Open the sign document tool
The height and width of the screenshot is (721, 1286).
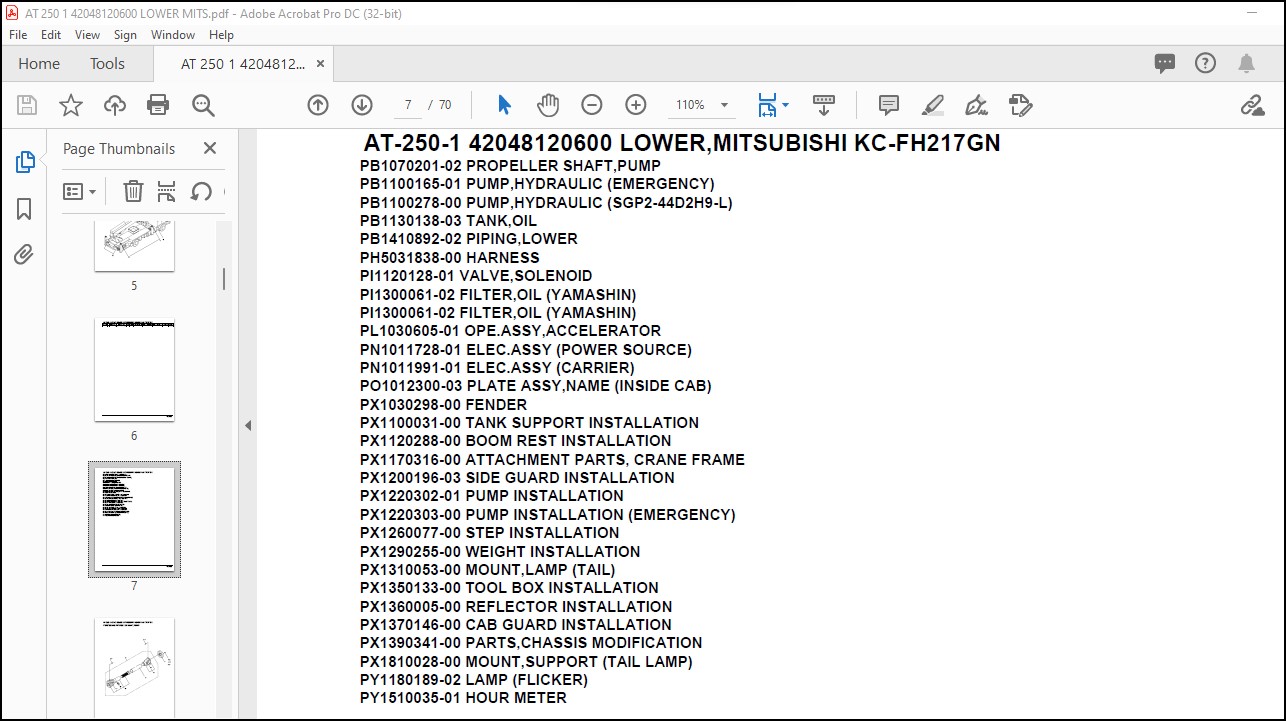tap(976, 105)
